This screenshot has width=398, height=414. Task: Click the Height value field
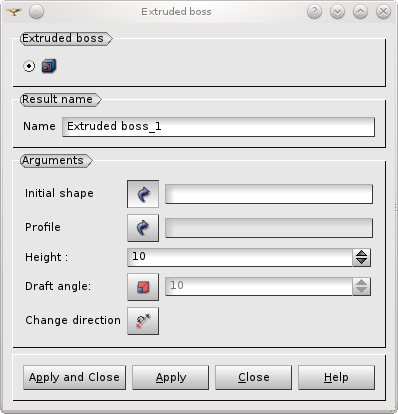click(240, 257)
